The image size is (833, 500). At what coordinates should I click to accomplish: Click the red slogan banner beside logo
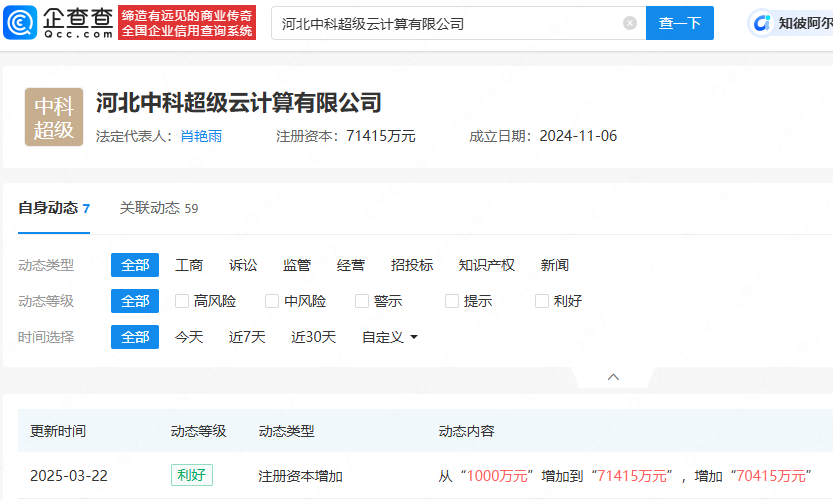pos(187,23)
